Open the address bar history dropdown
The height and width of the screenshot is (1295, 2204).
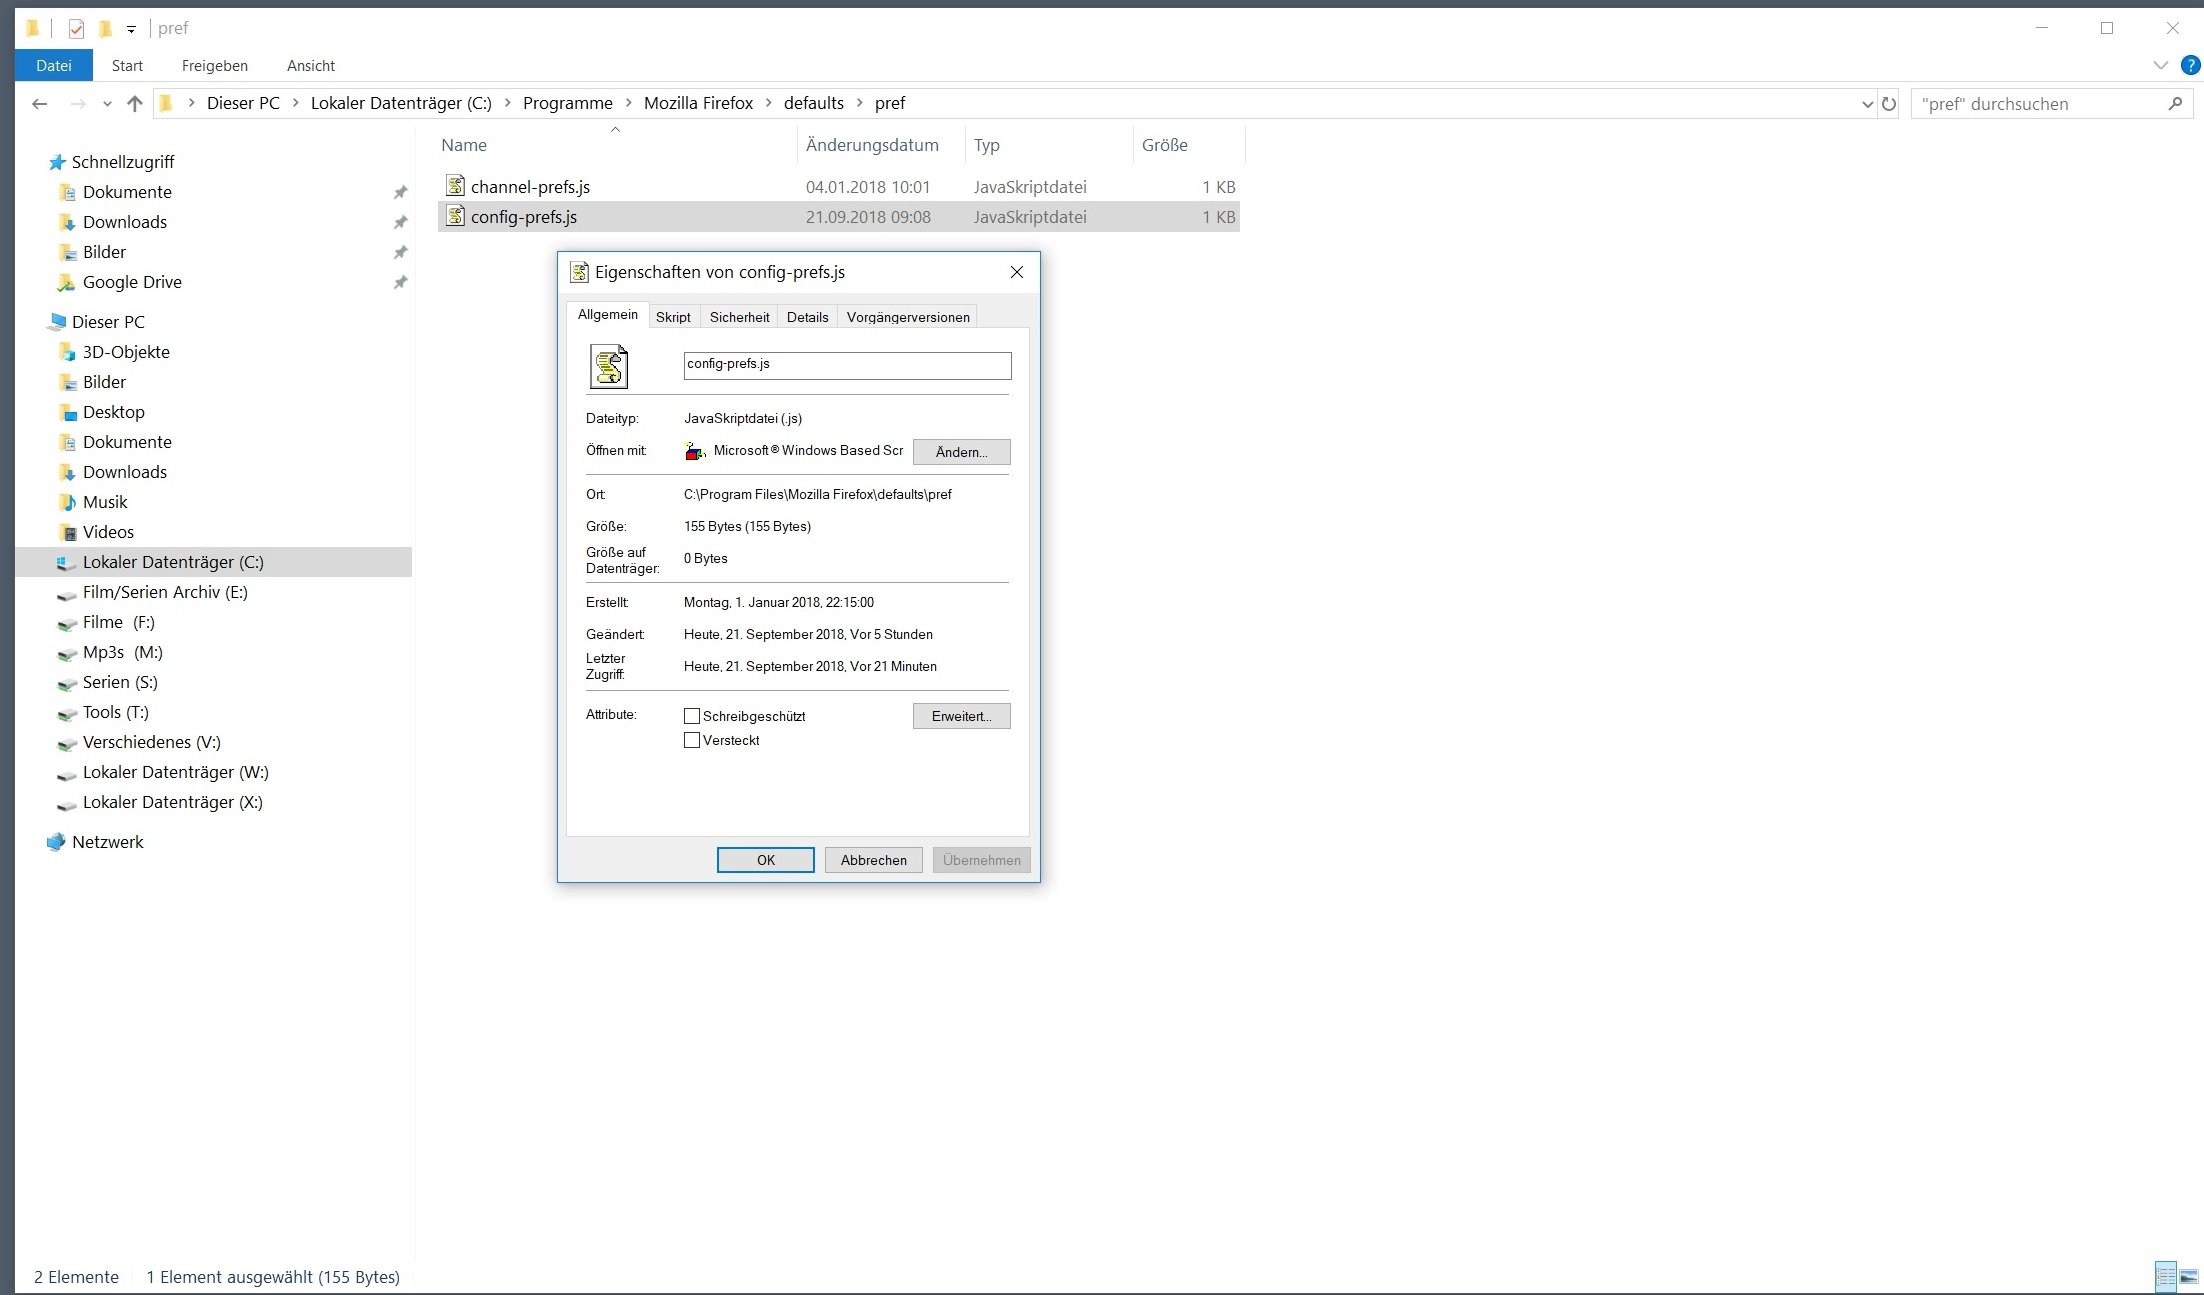(x=1866, y=104)
